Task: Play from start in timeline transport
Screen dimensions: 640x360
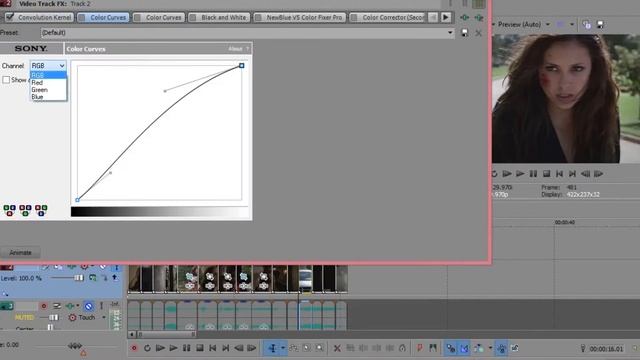Action: point(160,348)
